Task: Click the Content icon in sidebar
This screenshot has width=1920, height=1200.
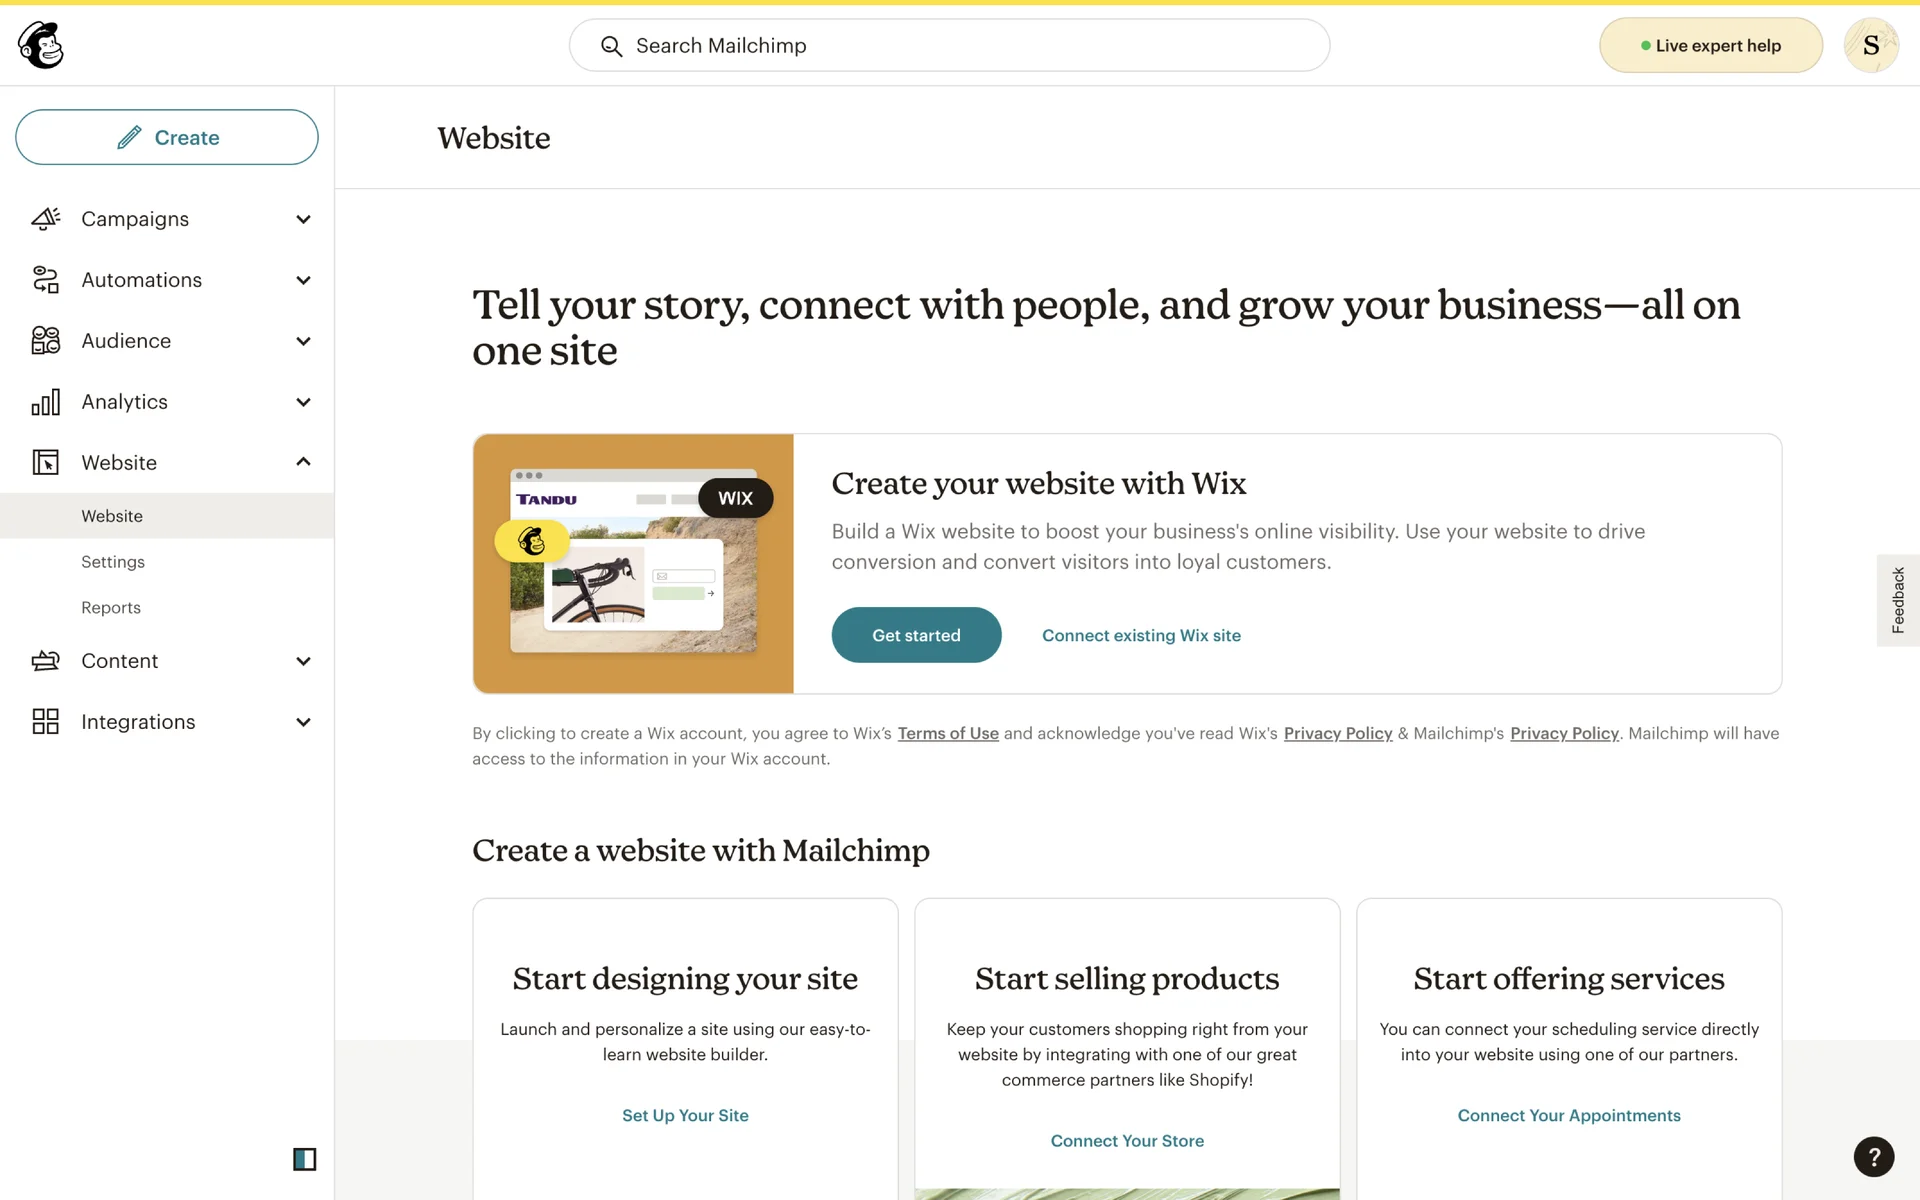Action: coord(46,661)
